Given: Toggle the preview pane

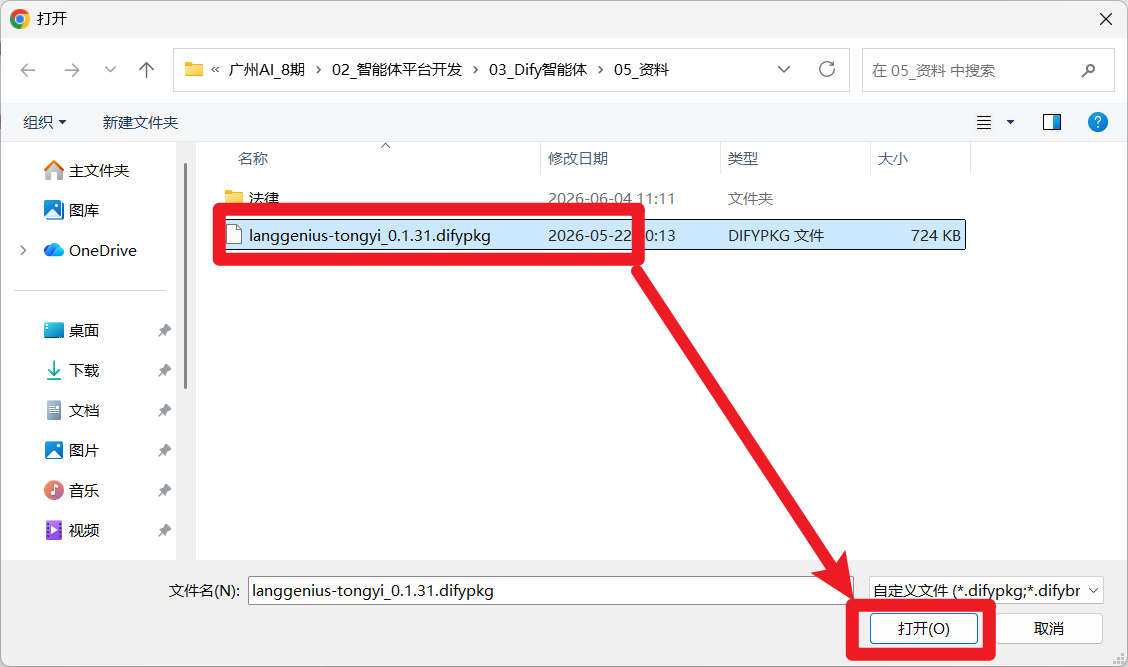Looking at the screenshot, I should [1052, 122].
